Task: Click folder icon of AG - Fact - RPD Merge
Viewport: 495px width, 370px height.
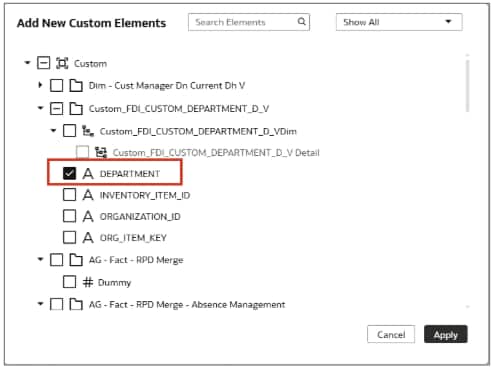Action: [x=76, y=260]
